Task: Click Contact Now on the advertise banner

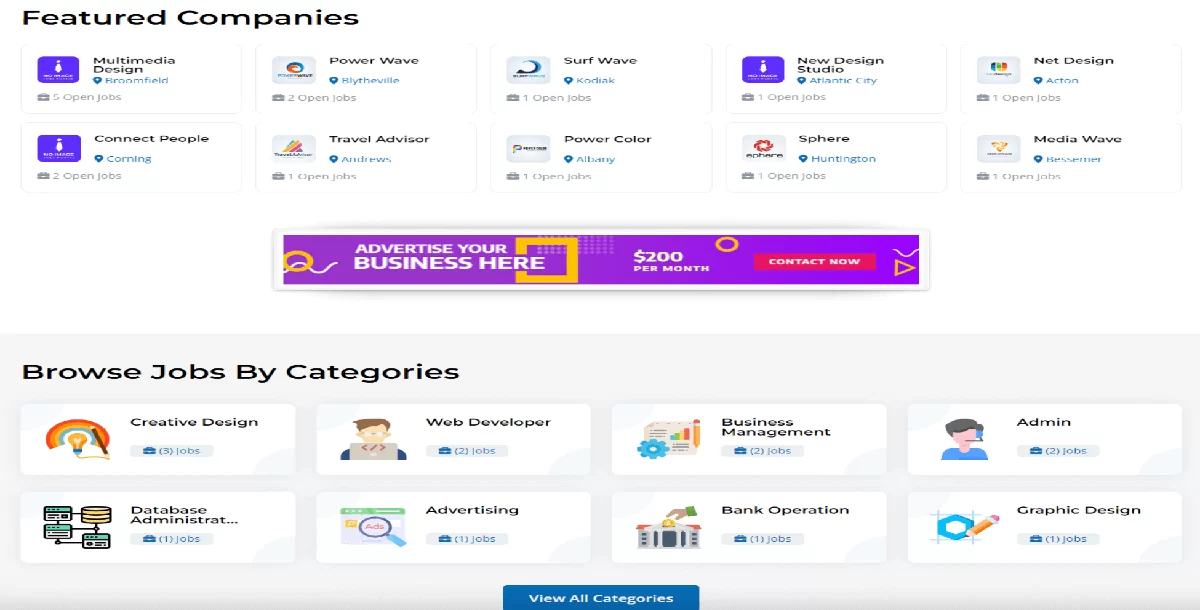Action: [x=814, y=262]
